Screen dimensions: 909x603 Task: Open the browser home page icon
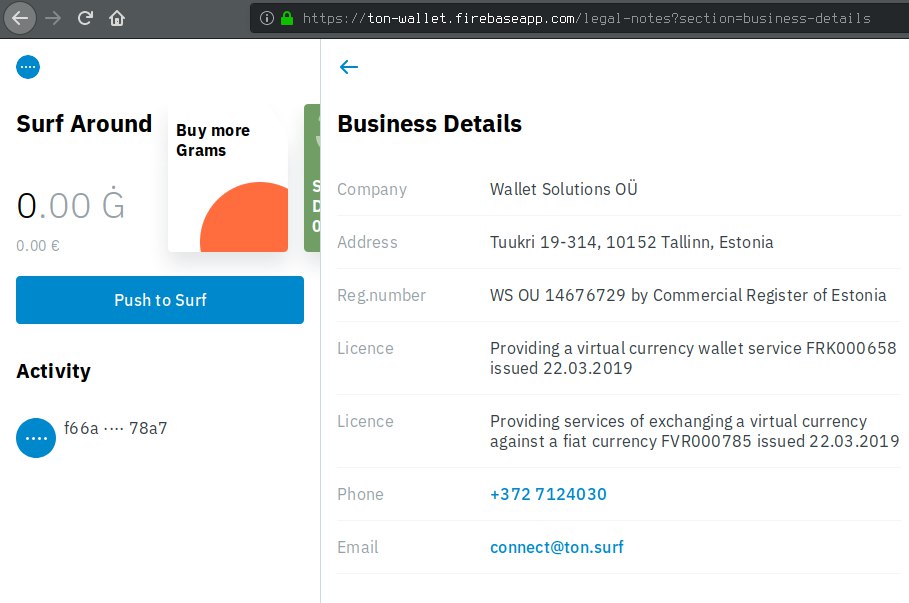click(x=117, y=18)
